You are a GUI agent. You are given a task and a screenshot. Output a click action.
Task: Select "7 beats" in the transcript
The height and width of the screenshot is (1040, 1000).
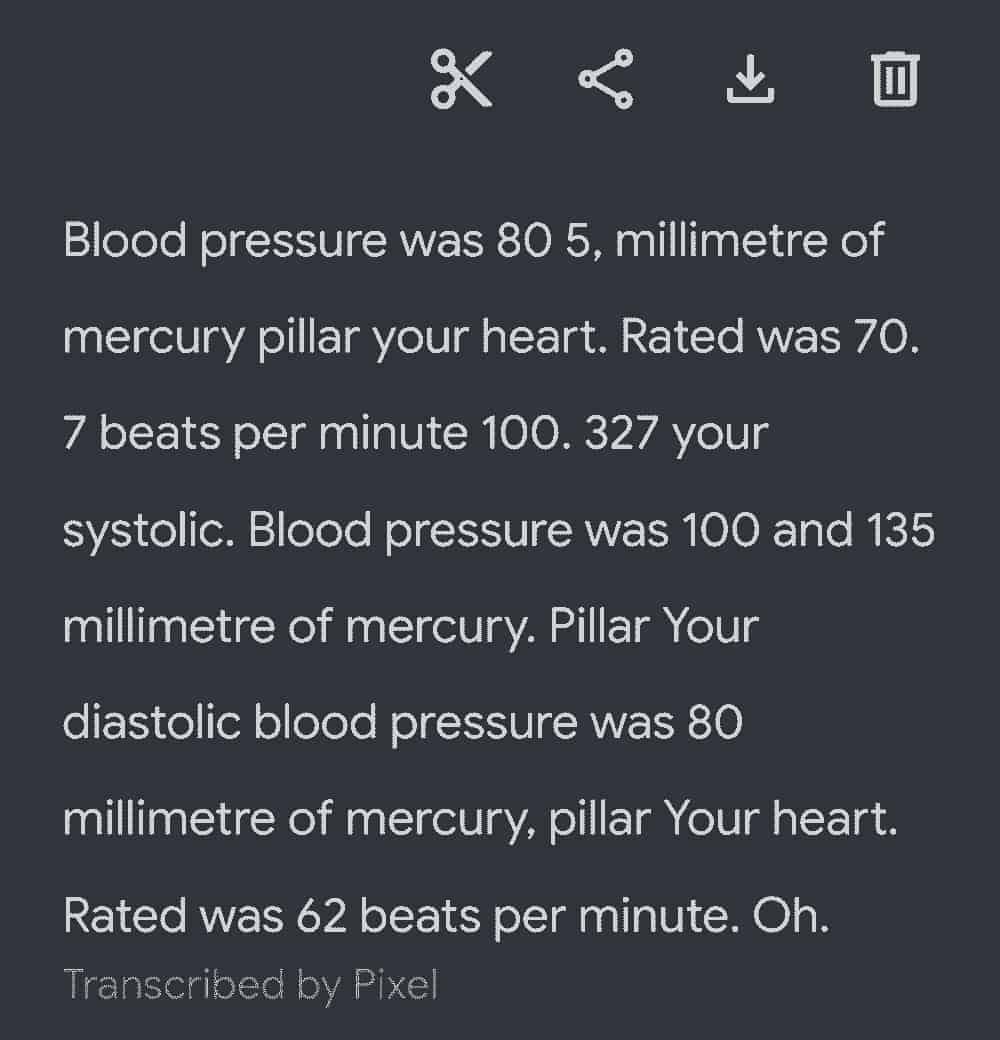point(142,433)
